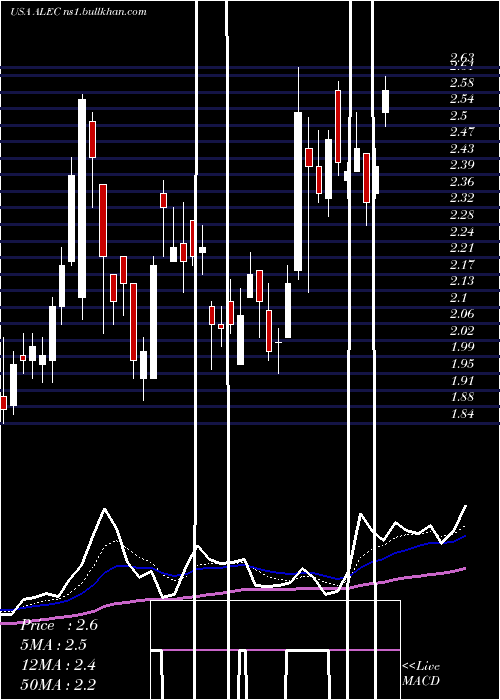Click the 2.24 price axis label

[x=462, y=231]
